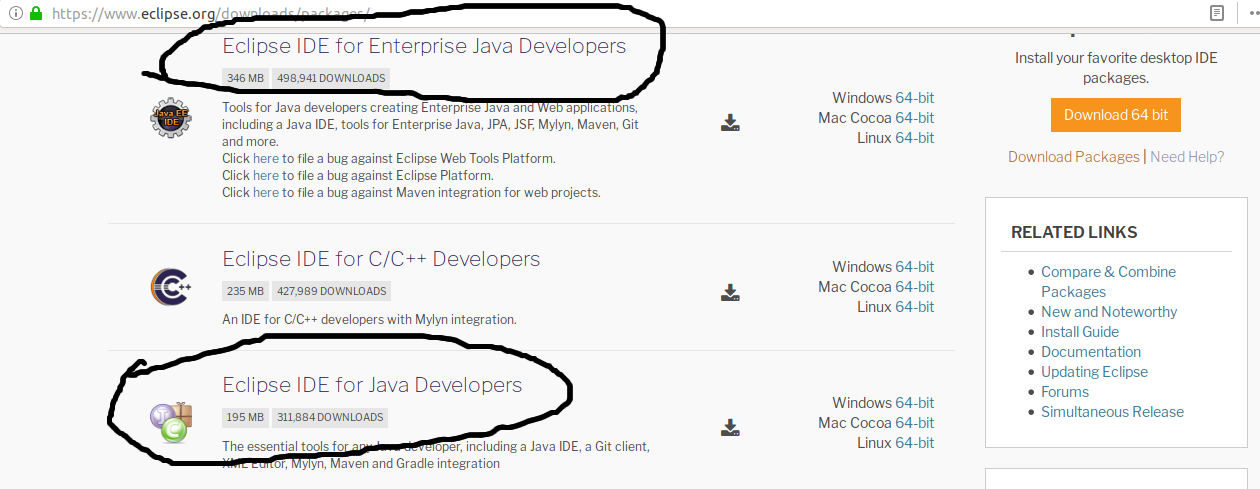Click the 427,989 DOWNLOADS badge

pos(331,291)
